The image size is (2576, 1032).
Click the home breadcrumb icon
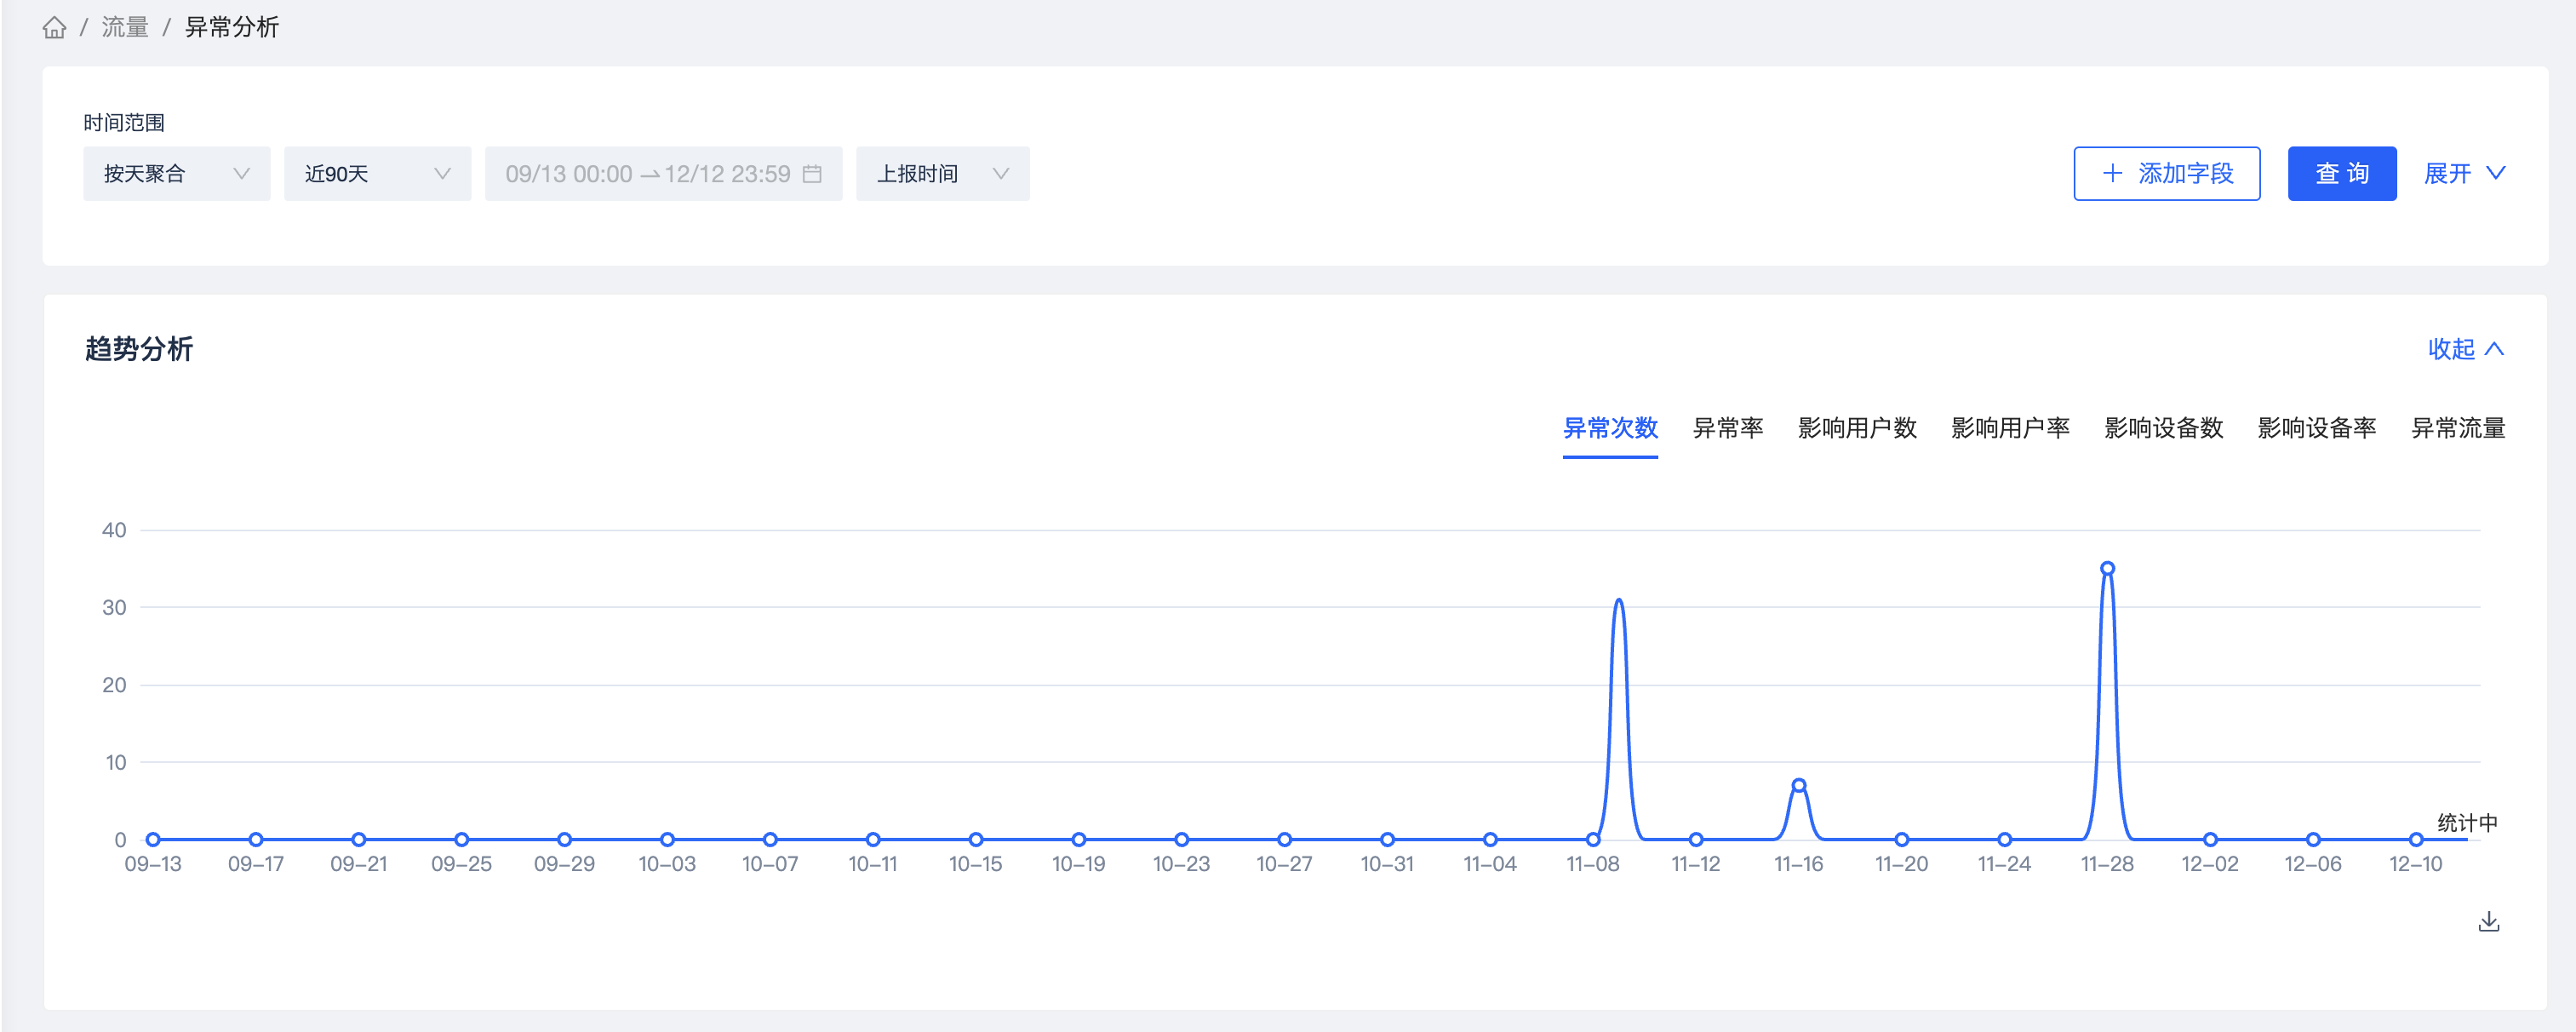[54, 27]
